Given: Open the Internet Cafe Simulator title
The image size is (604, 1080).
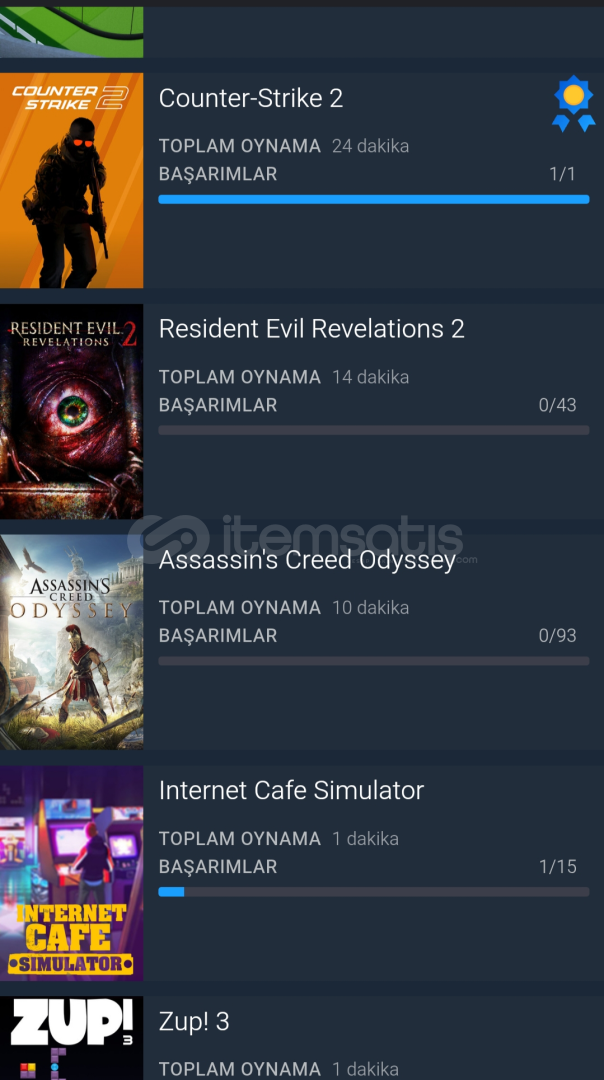Looking at the screenshot, I should [291, 790].
